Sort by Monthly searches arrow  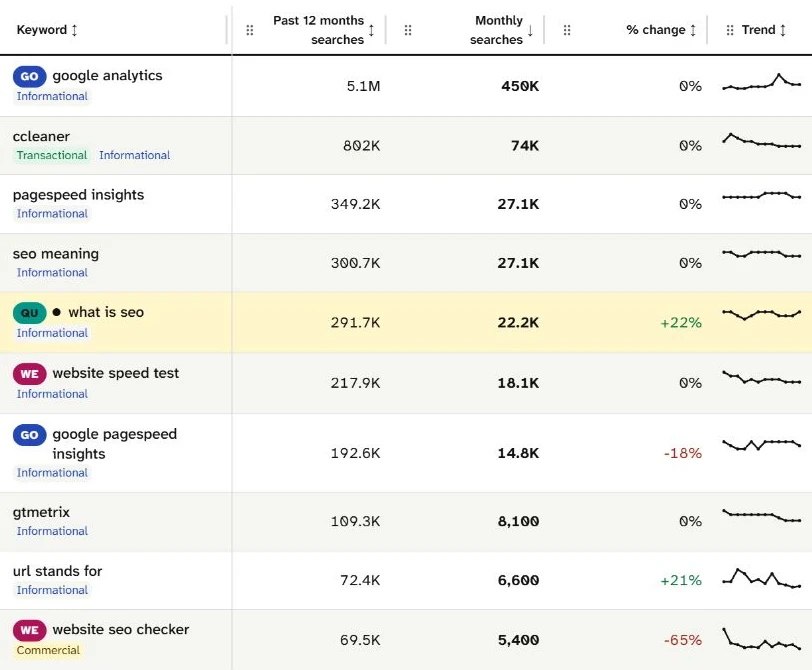(530, 30)
